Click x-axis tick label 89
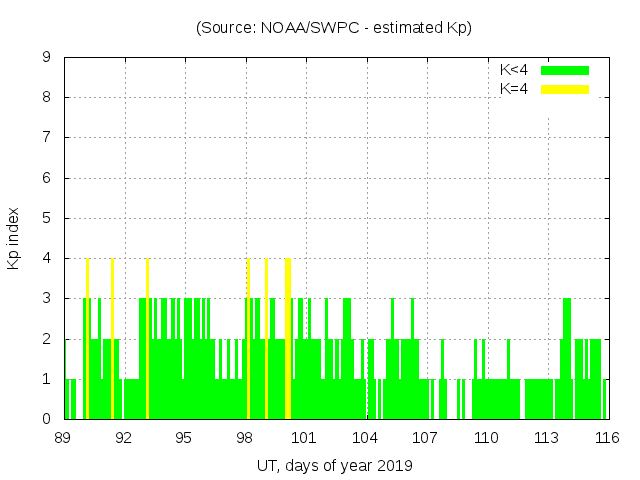The width and height of the screenshot is (640, 480). 63,438
